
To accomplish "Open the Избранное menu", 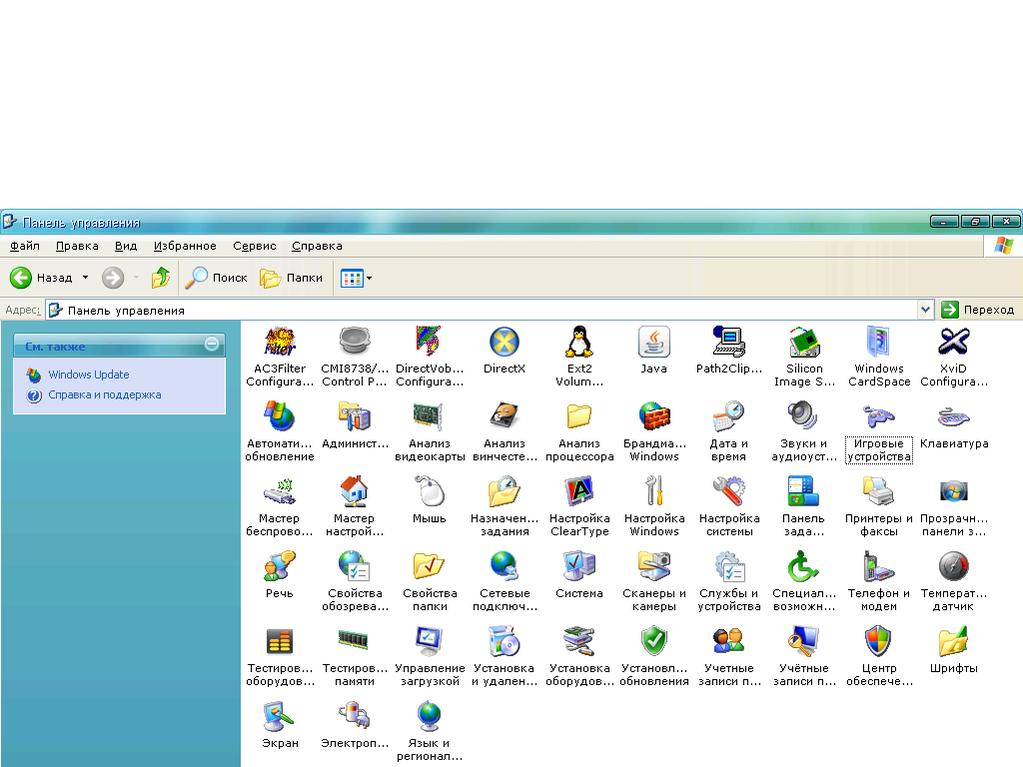I will pyautogui.click(x=185, y=246).
